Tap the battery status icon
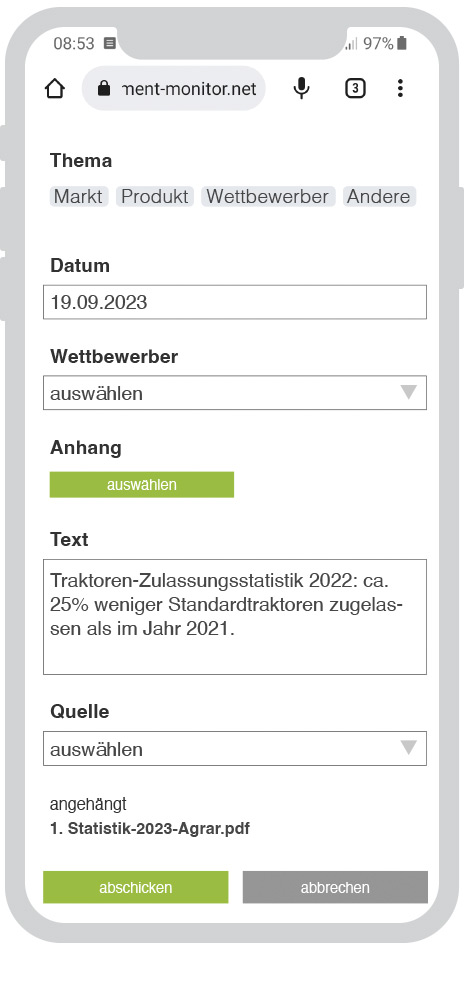This screenshot has height=1000, width=464. [402, 43]
